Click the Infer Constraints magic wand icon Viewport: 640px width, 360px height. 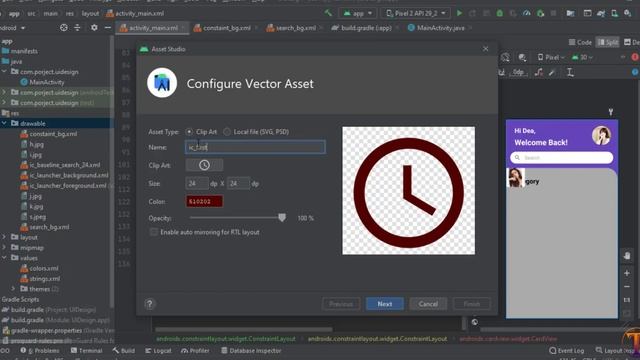552,73
